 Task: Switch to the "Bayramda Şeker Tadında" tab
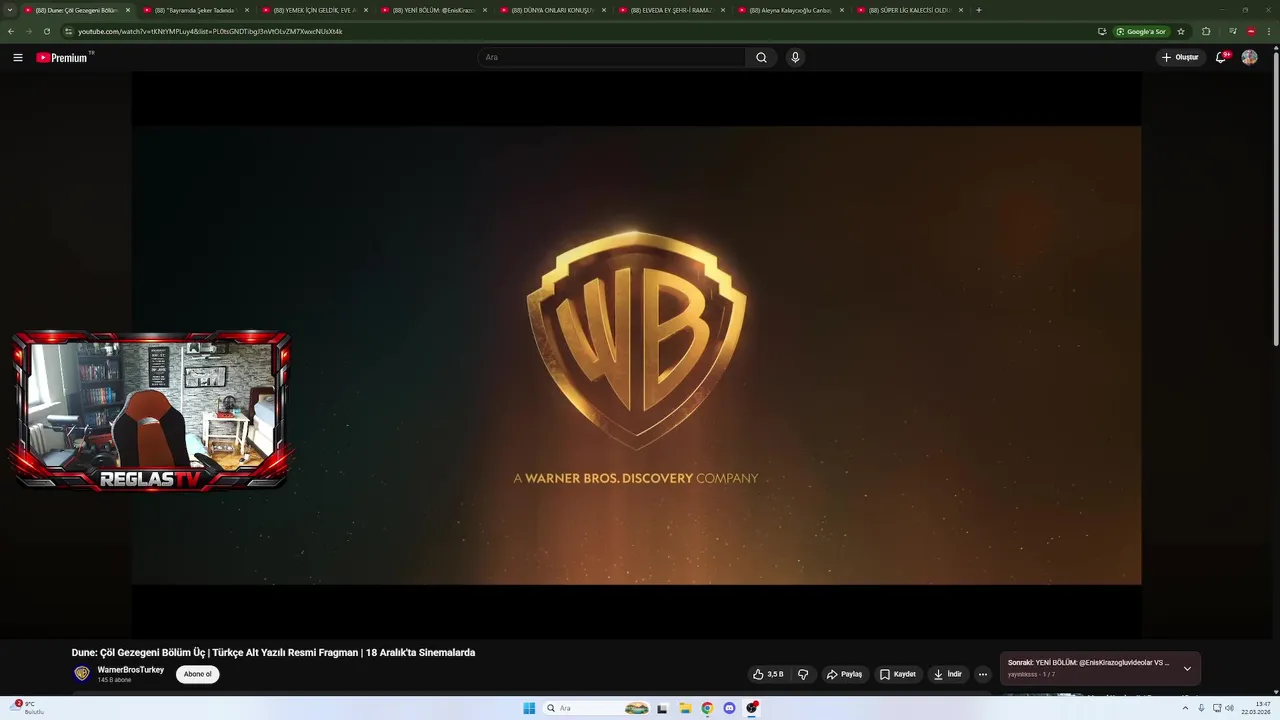195,10
